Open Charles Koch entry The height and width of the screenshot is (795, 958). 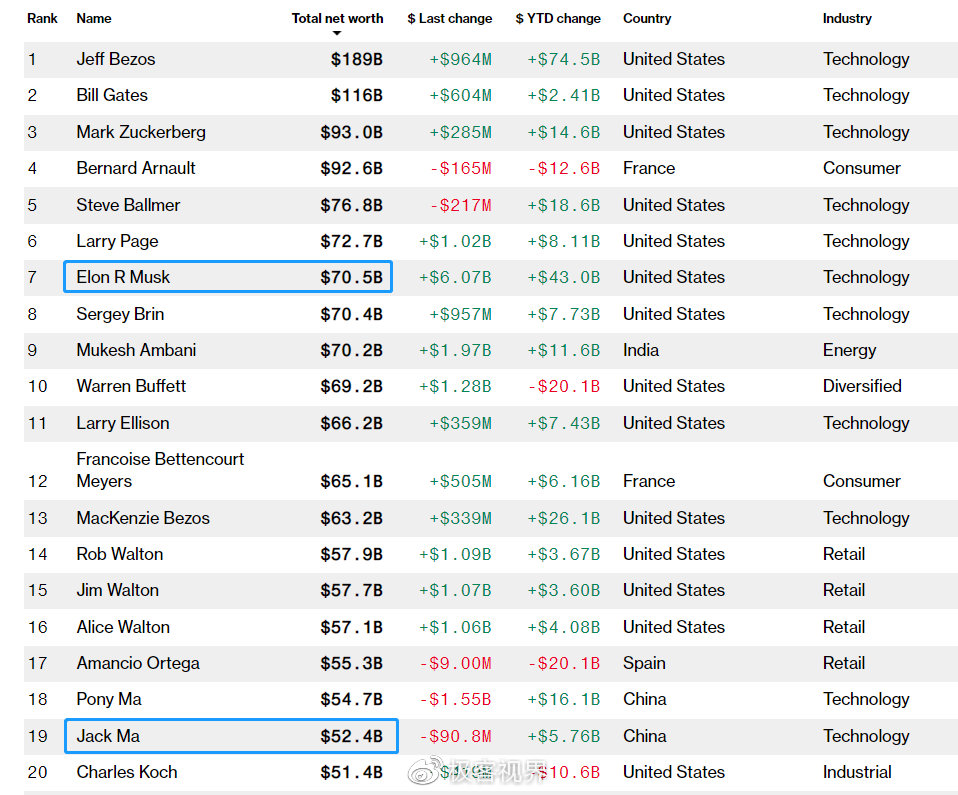(126, 772)
